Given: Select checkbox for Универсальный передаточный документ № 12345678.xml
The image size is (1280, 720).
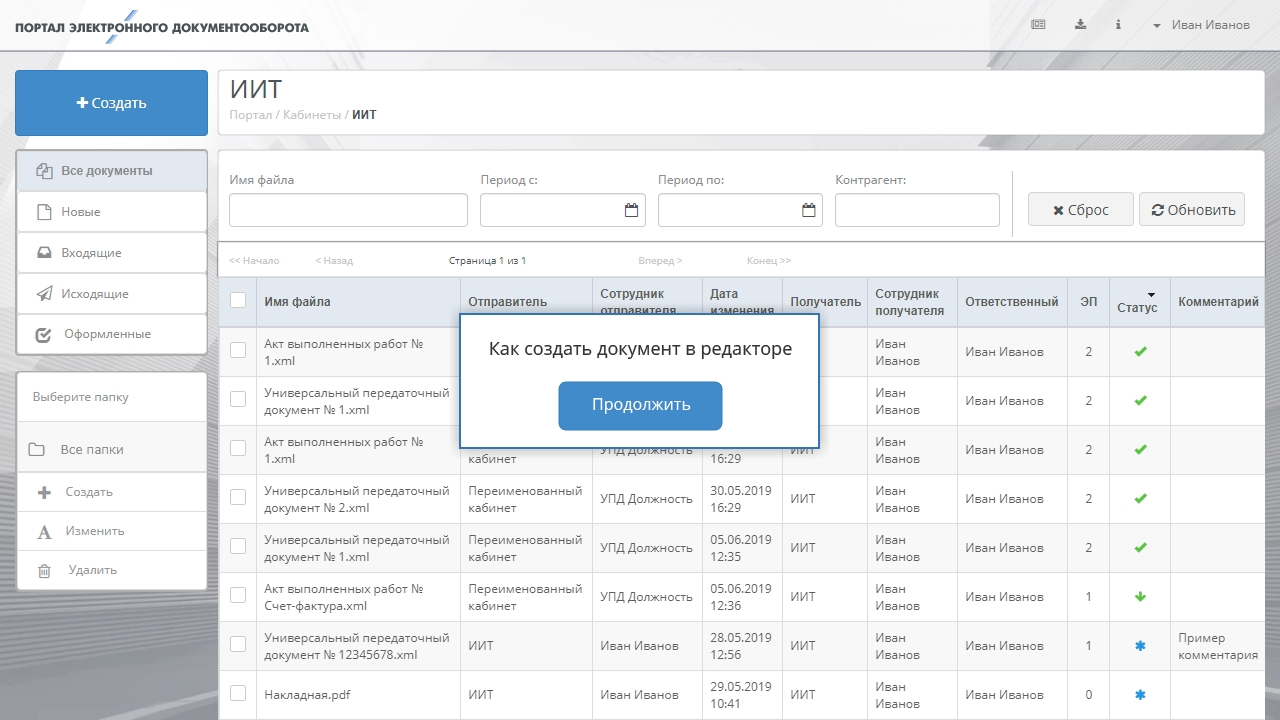Looking at the screenshot, I should click(x=238, y=644).
